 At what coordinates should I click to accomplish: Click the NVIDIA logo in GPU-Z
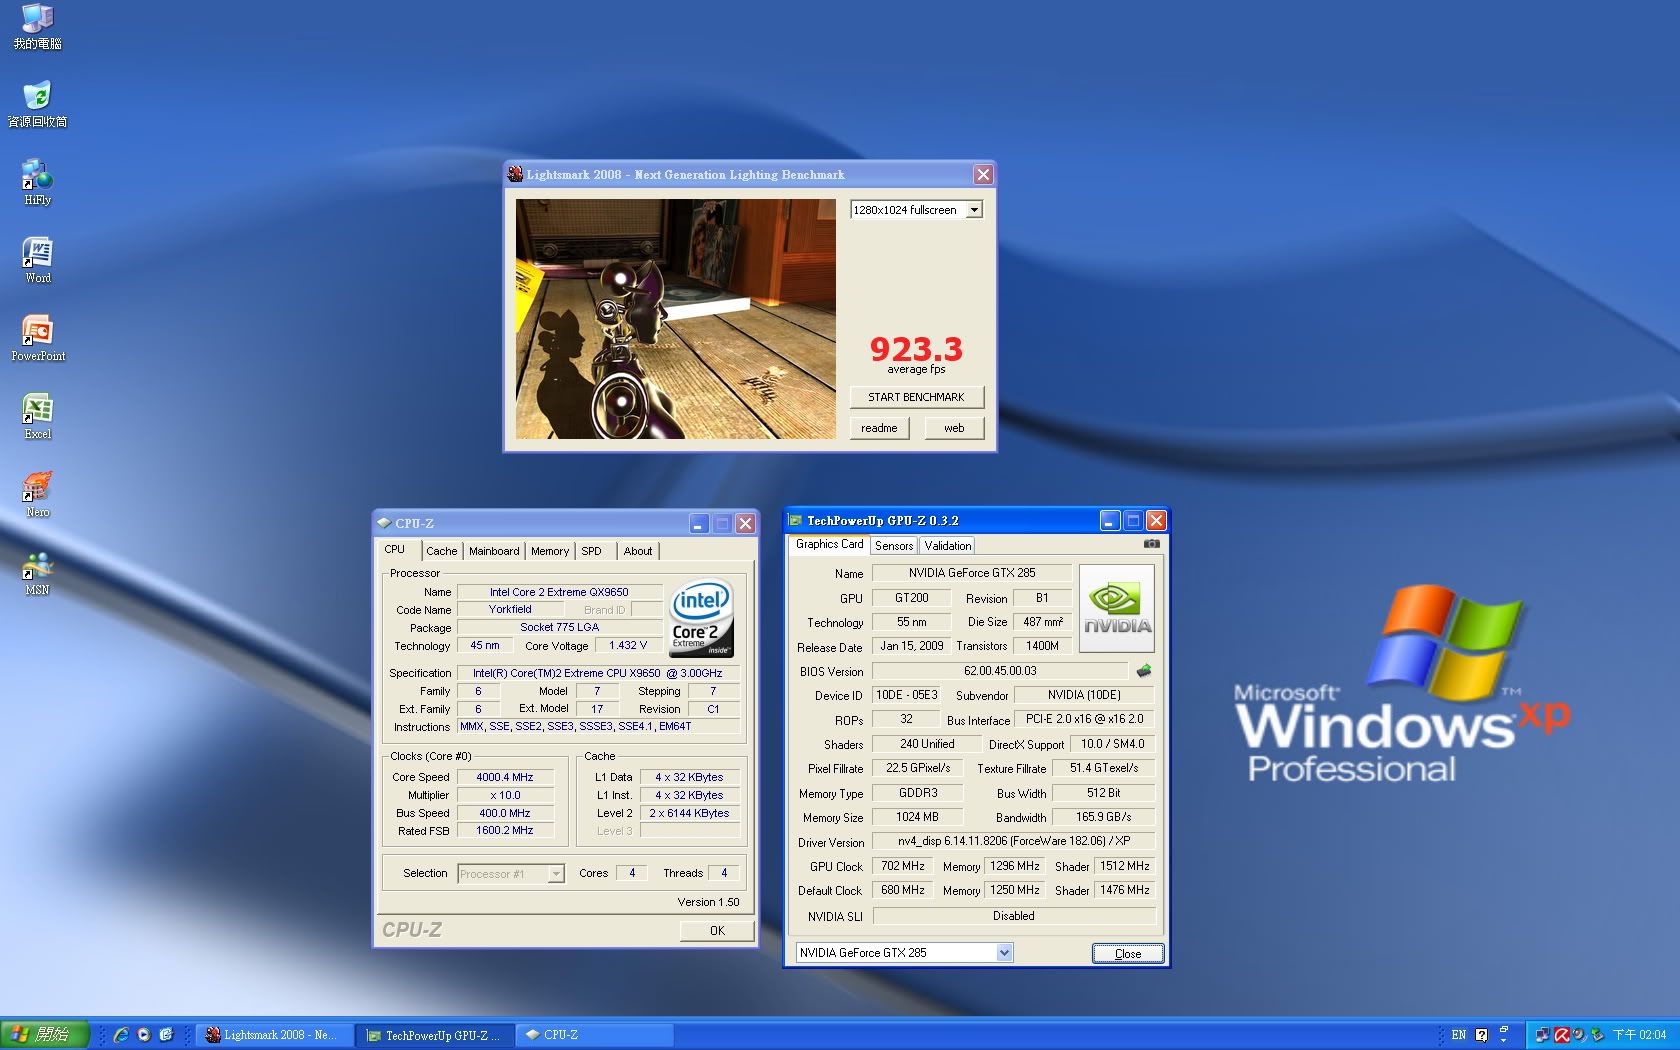click(1117, 608)
